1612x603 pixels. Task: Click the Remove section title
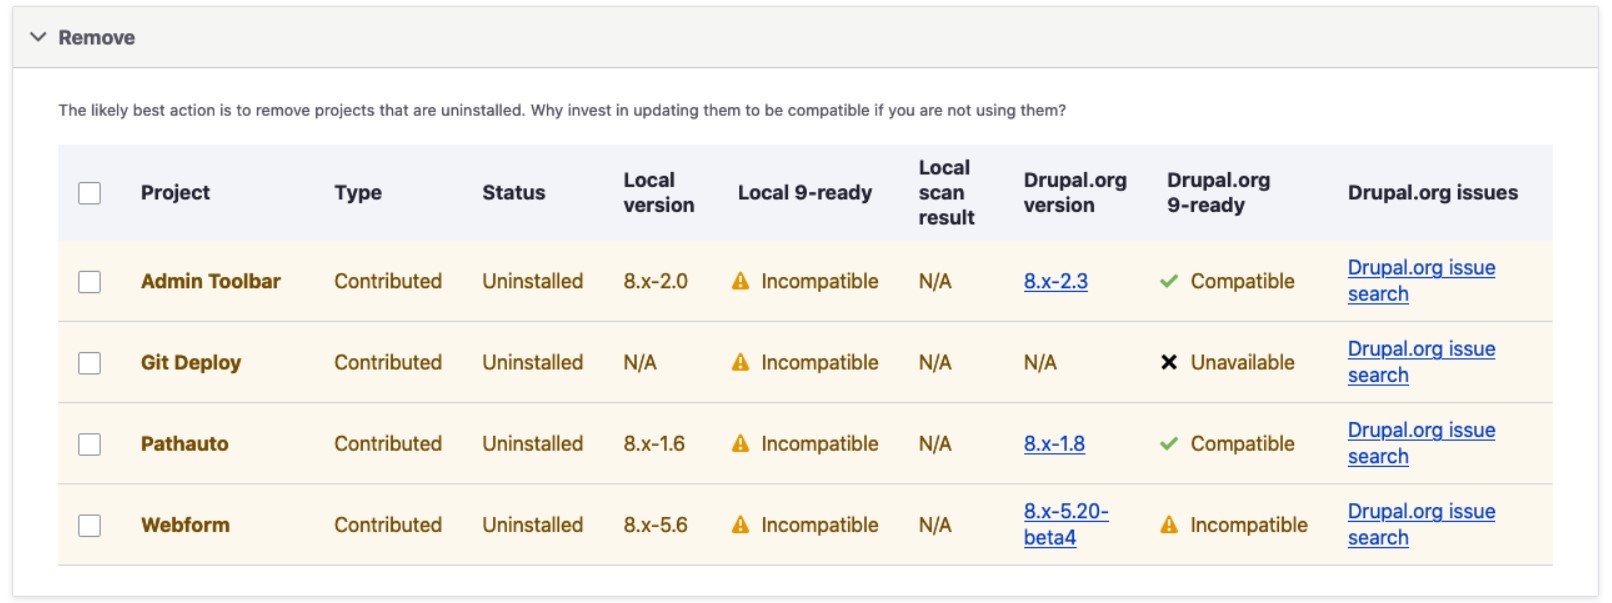click(x=96, y=37)
